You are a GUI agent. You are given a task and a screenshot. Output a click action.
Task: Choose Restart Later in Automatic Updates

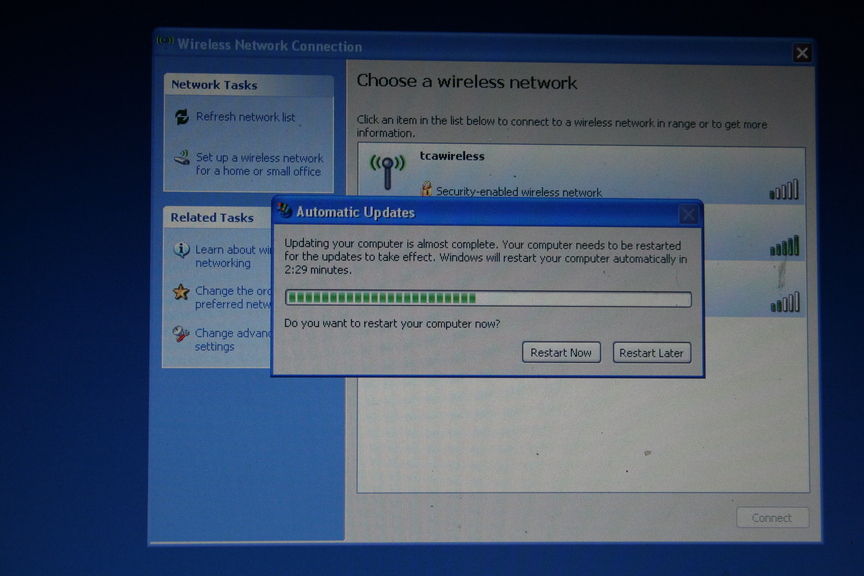coord(651,353)
